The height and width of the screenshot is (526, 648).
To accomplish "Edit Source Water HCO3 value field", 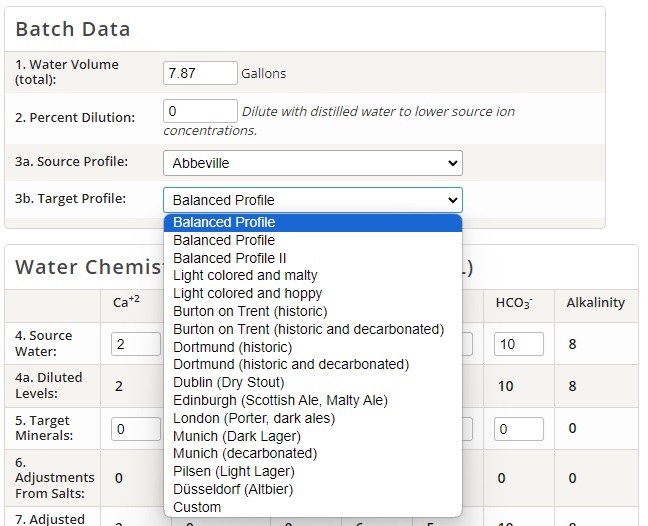I will coord(518,344).
